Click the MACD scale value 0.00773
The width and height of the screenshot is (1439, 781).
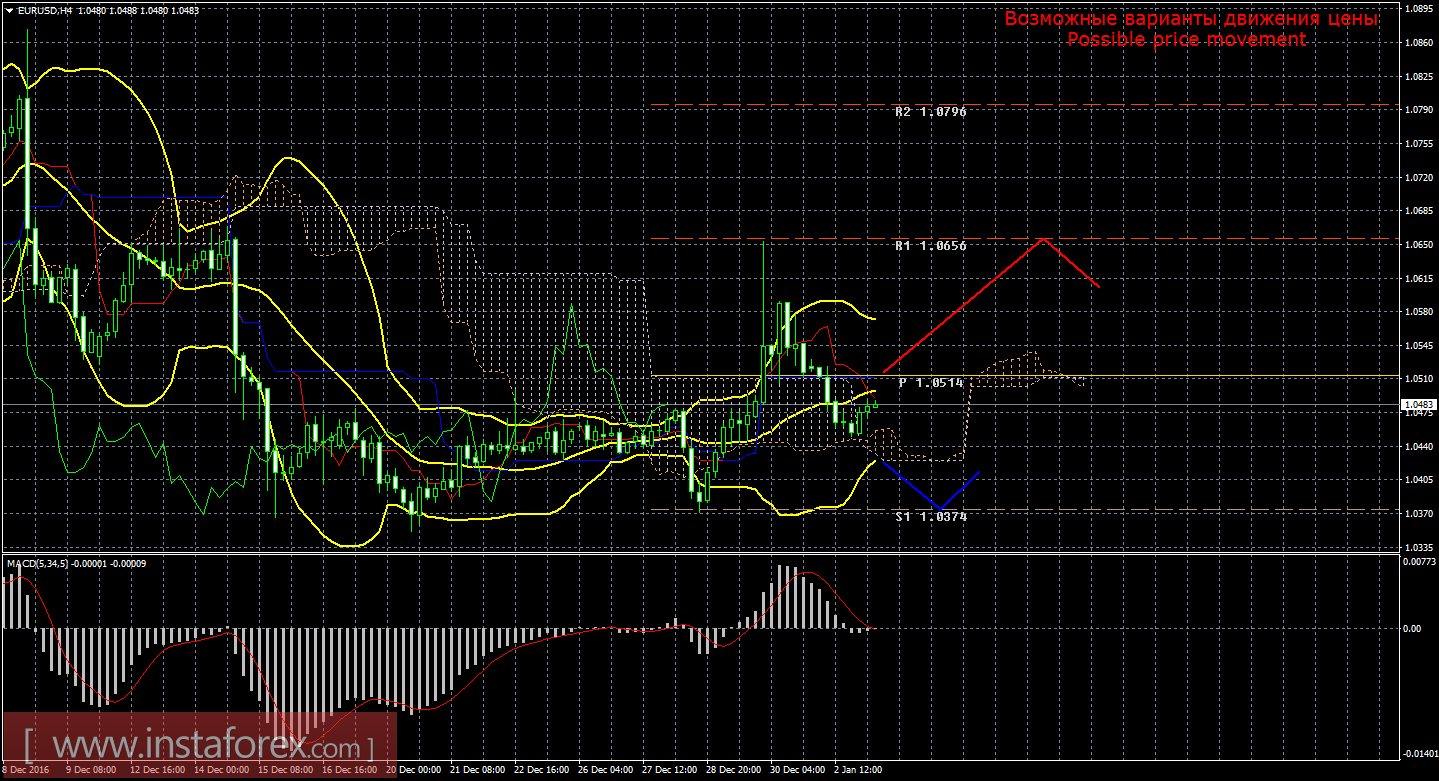coord(1420,562)
